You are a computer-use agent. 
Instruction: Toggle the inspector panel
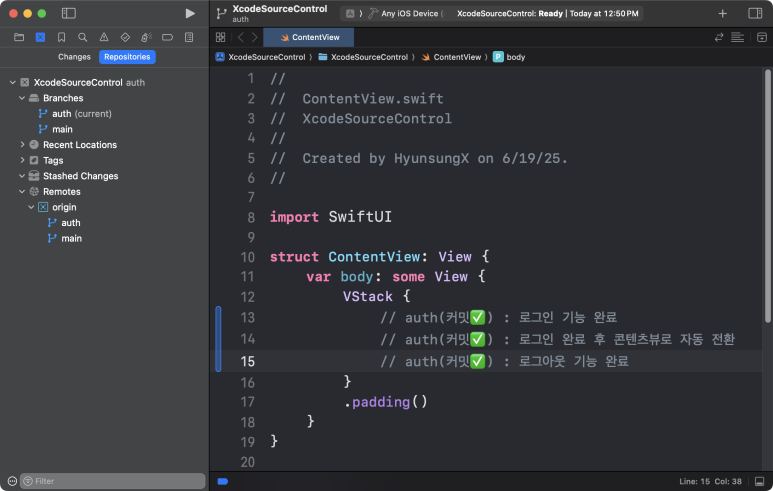point(755,13)
